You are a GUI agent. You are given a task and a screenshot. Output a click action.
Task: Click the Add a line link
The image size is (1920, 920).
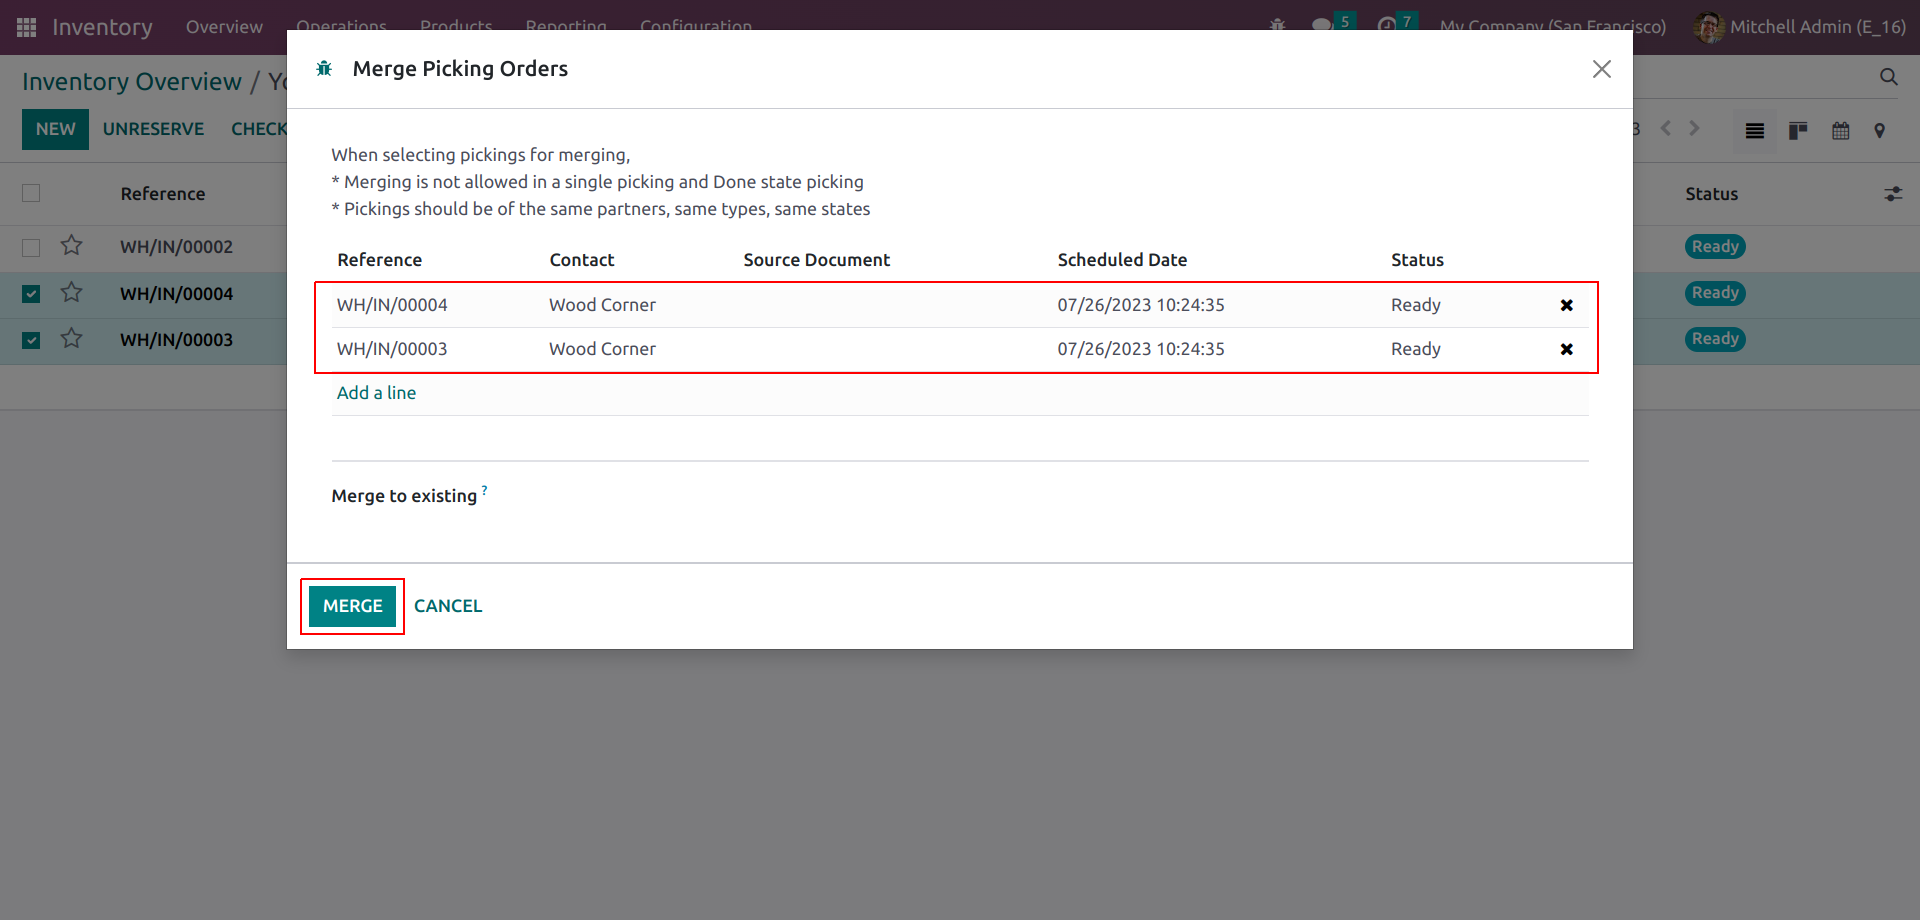pos(376,393)
